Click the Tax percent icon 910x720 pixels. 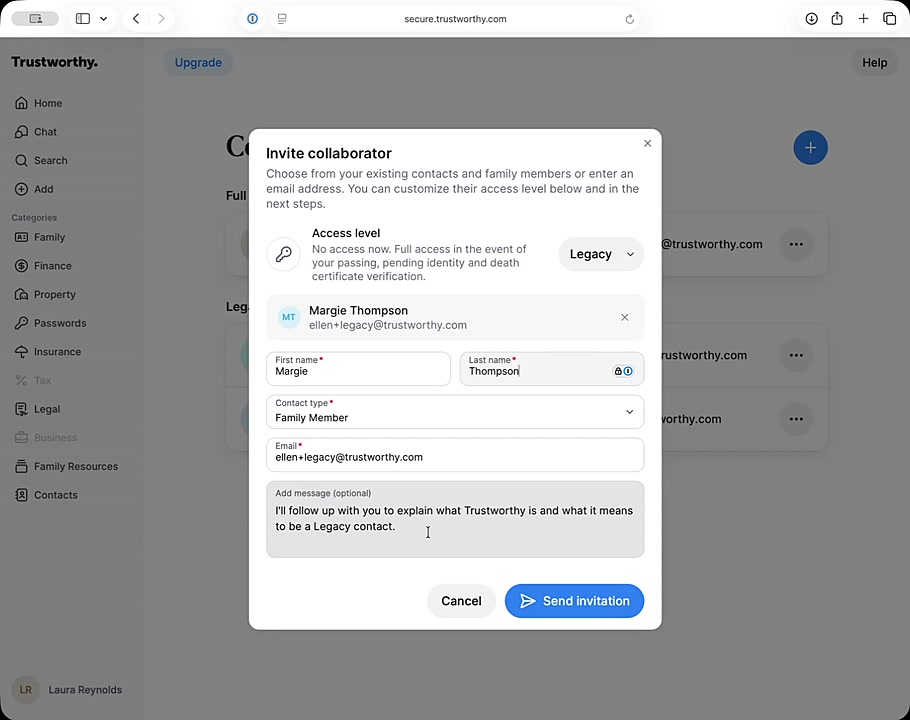[21, 381]
